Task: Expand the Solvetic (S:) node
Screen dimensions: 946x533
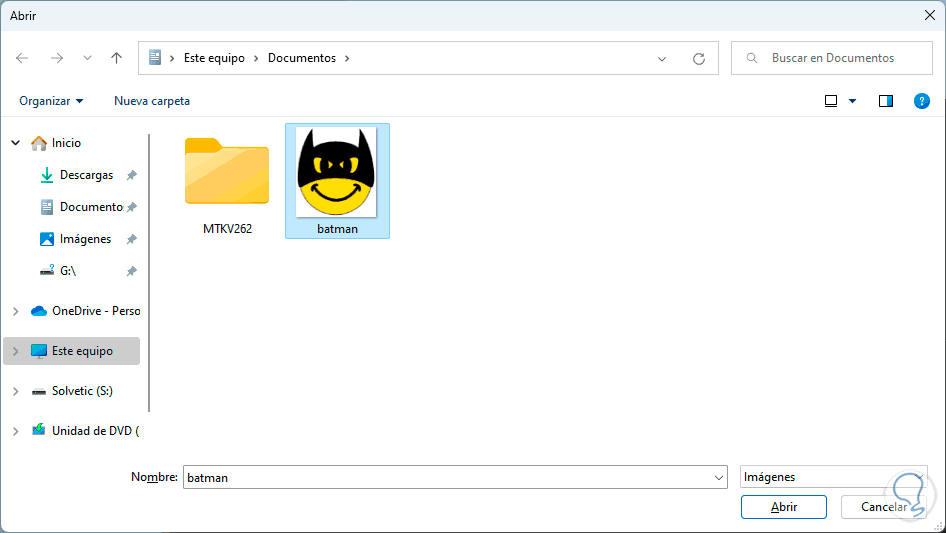Action: click(16, 391)
